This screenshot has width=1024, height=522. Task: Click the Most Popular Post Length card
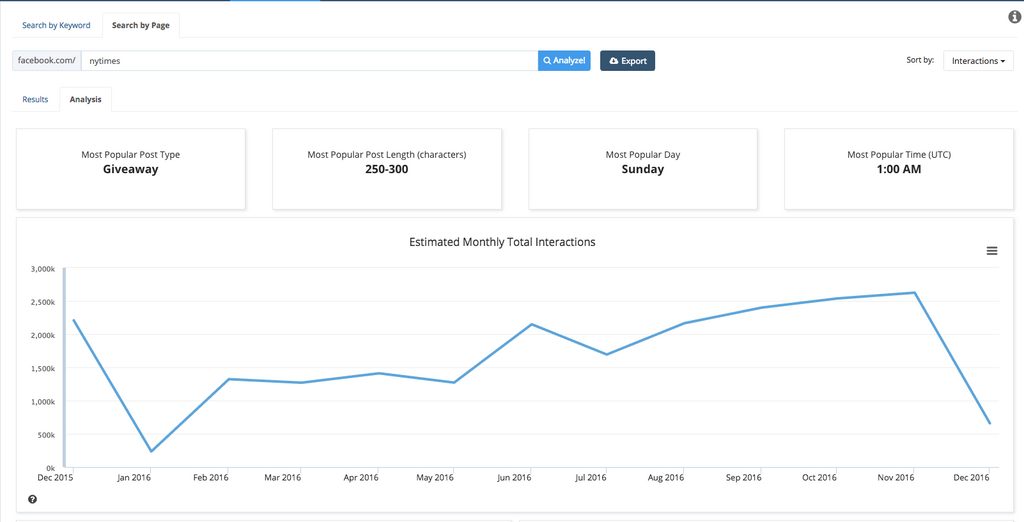point(386,168)
